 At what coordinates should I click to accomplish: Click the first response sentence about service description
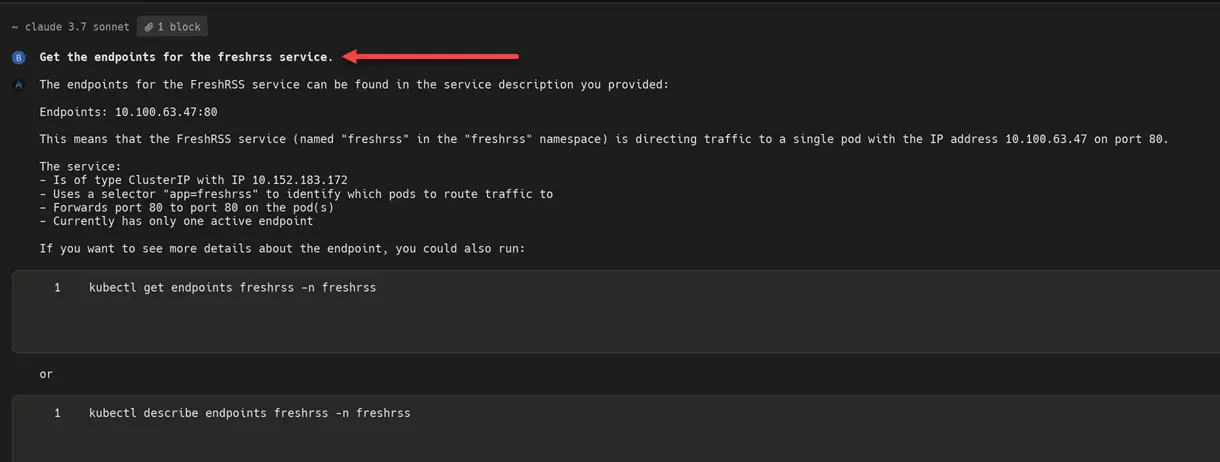354,85
